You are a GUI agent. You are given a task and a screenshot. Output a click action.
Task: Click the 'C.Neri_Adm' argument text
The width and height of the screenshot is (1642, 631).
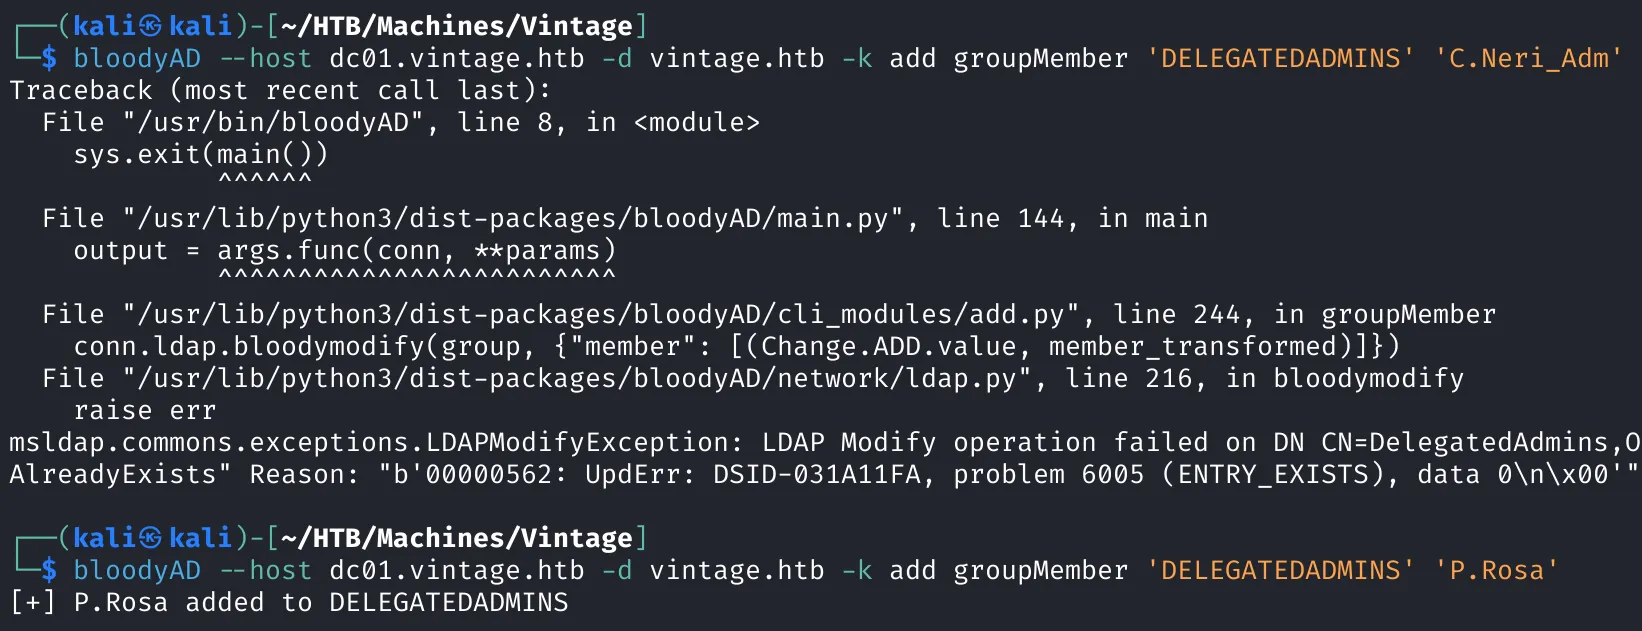[x=1528, y=58]
